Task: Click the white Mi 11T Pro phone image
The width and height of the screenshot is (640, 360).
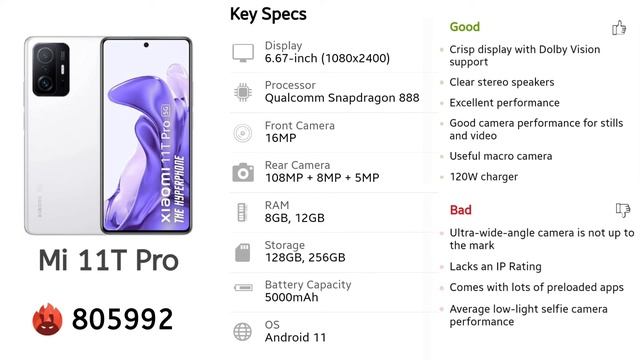Action: coord(108,136)
